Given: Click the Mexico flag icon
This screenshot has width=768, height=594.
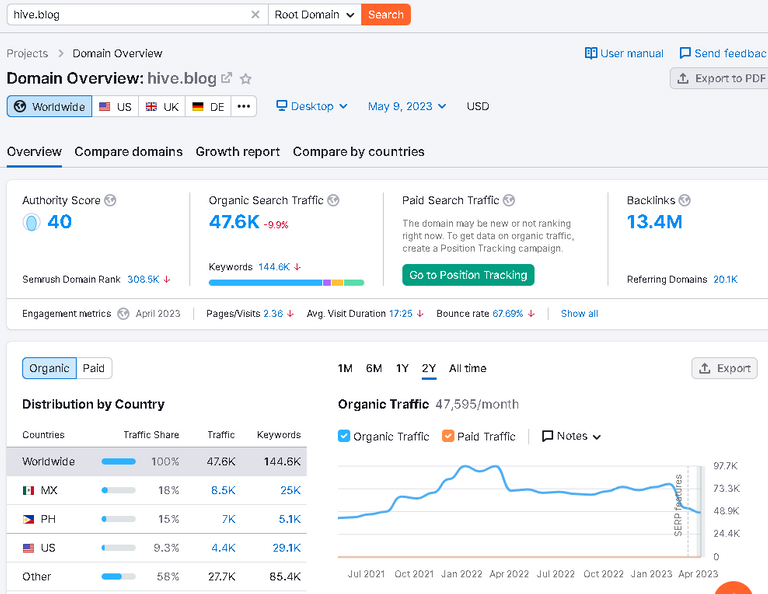Looking at the screenshot, I should tap(28, 490).
